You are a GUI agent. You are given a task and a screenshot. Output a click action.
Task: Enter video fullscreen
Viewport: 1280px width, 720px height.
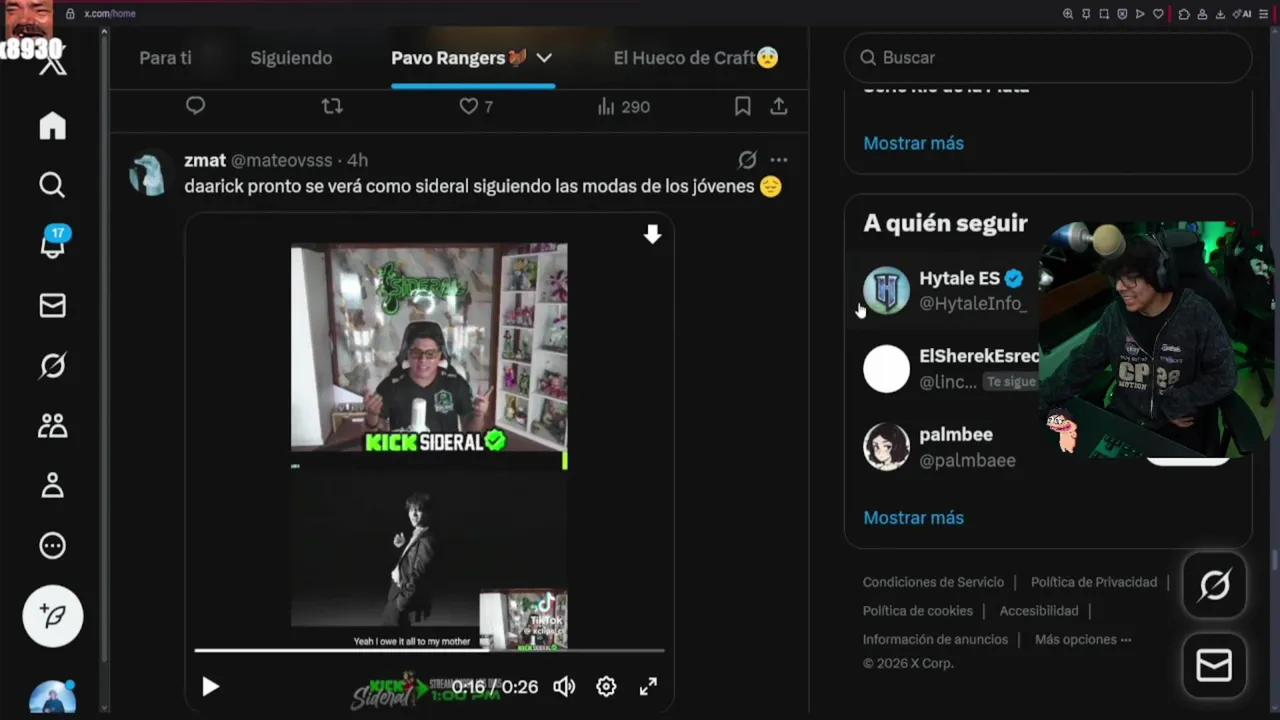point(648,687)
